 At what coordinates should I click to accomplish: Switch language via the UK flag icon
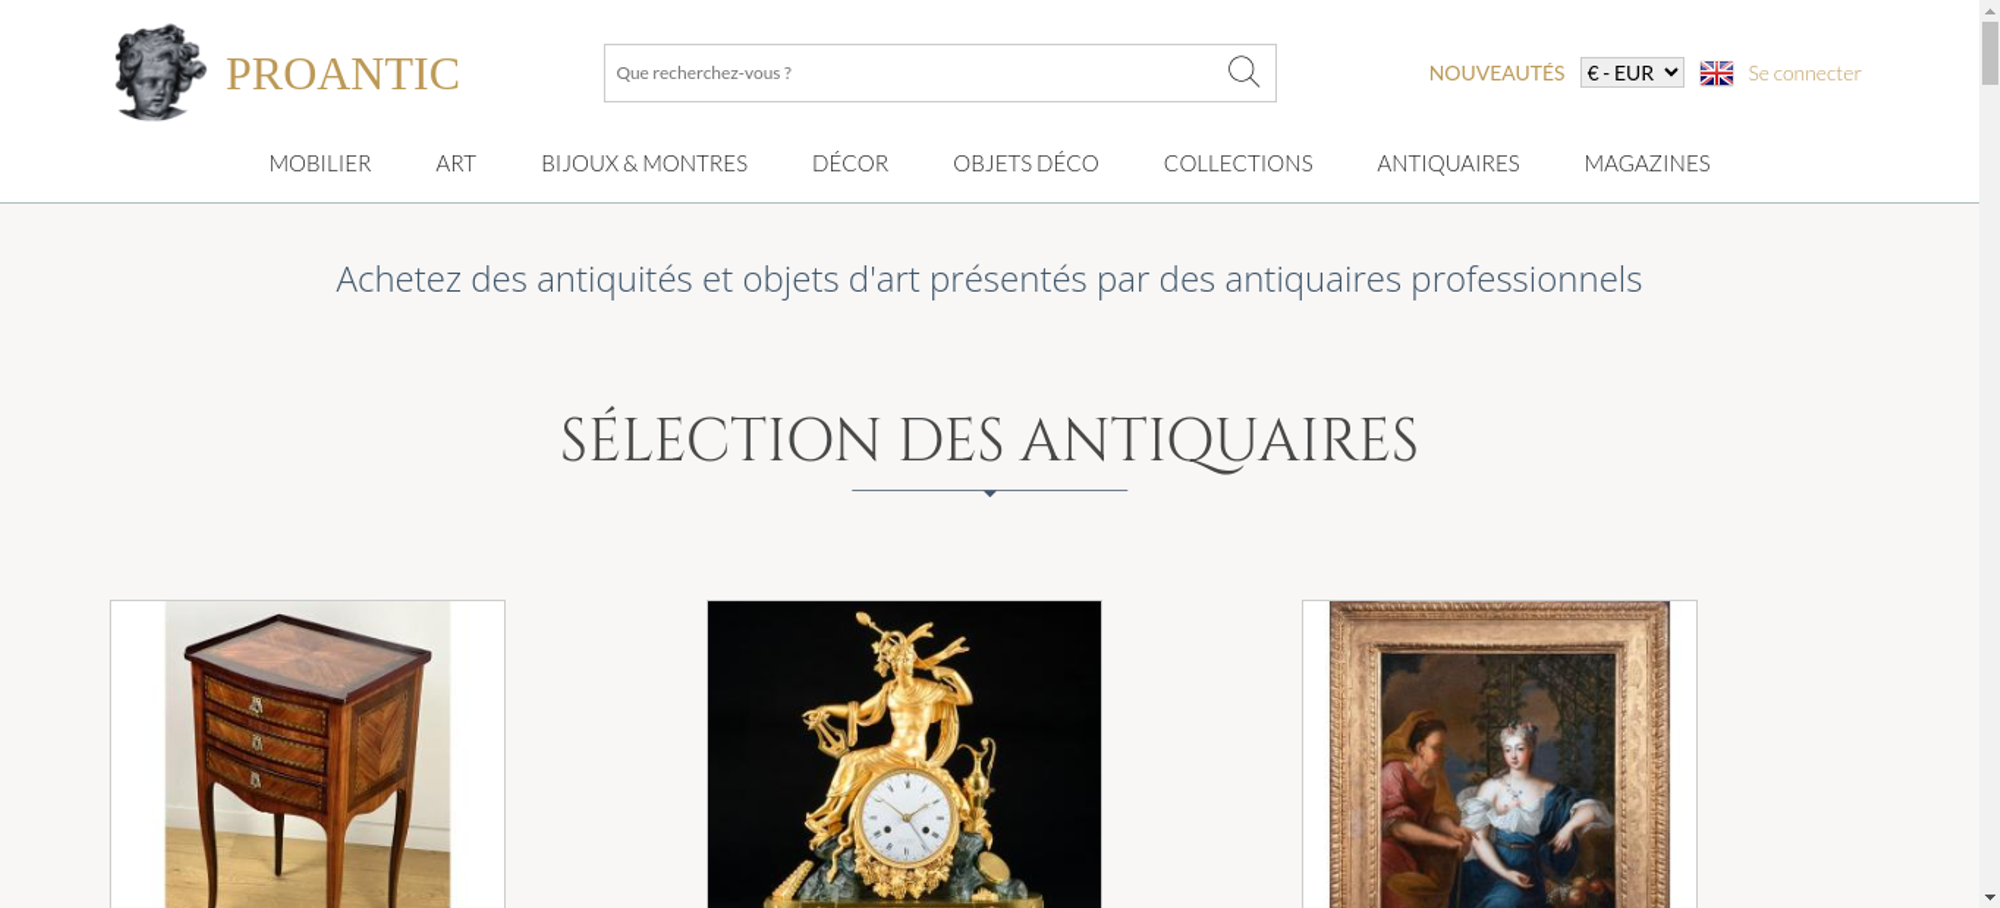point(1716,73)
